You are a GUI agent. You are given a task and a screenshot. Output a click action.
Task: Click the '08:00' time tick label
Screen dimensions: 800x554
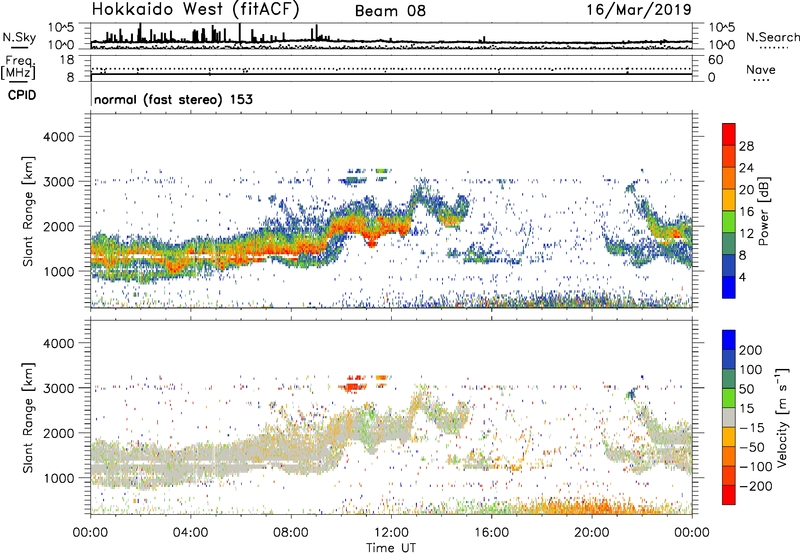point(291,533)
